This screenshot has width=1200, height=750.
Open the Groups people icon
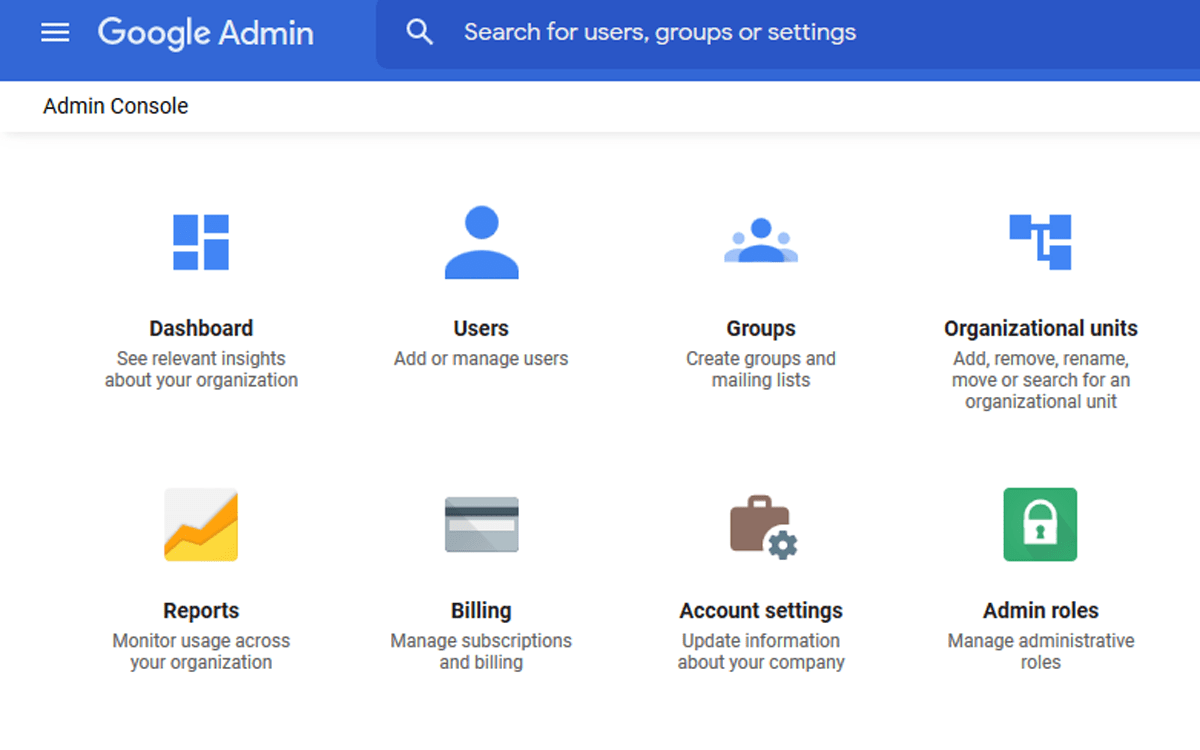[x=761, y=240]
